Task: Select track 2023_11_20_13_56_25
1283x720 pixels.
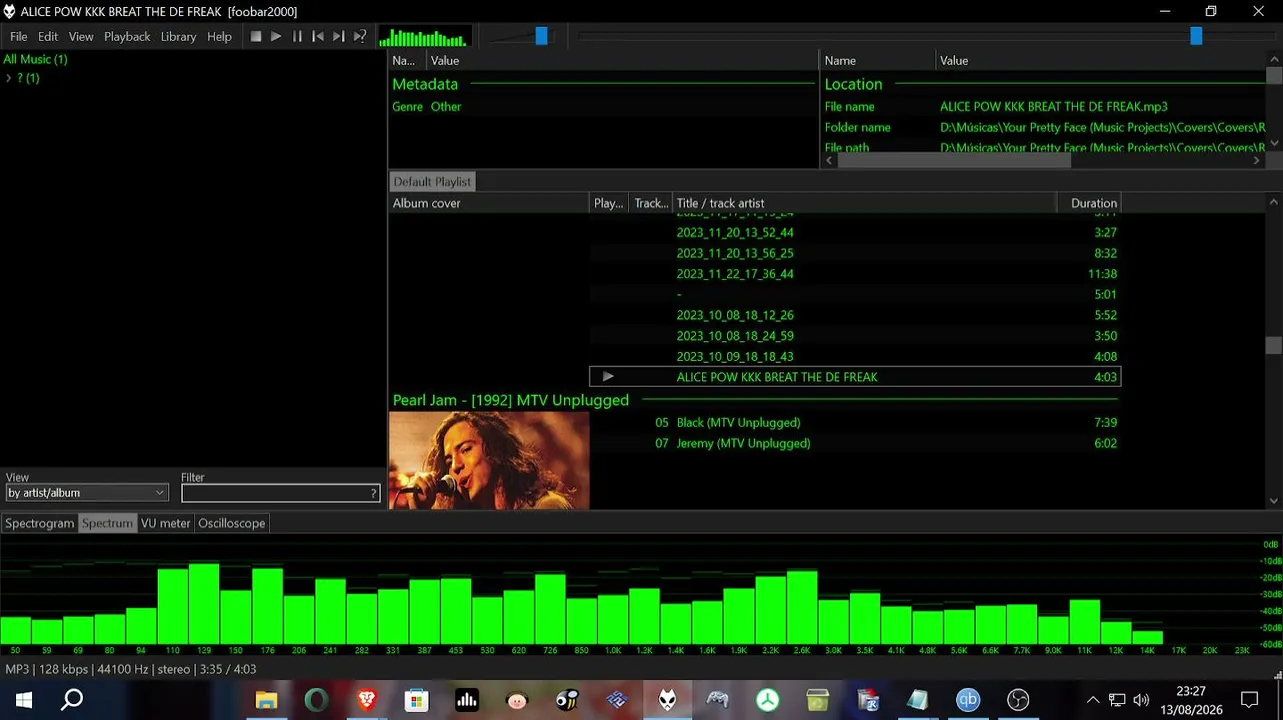Action: (855, 253)
